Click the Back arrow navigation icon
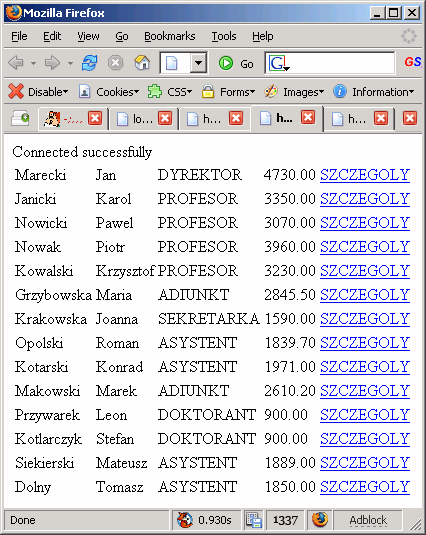 point(16,63)
